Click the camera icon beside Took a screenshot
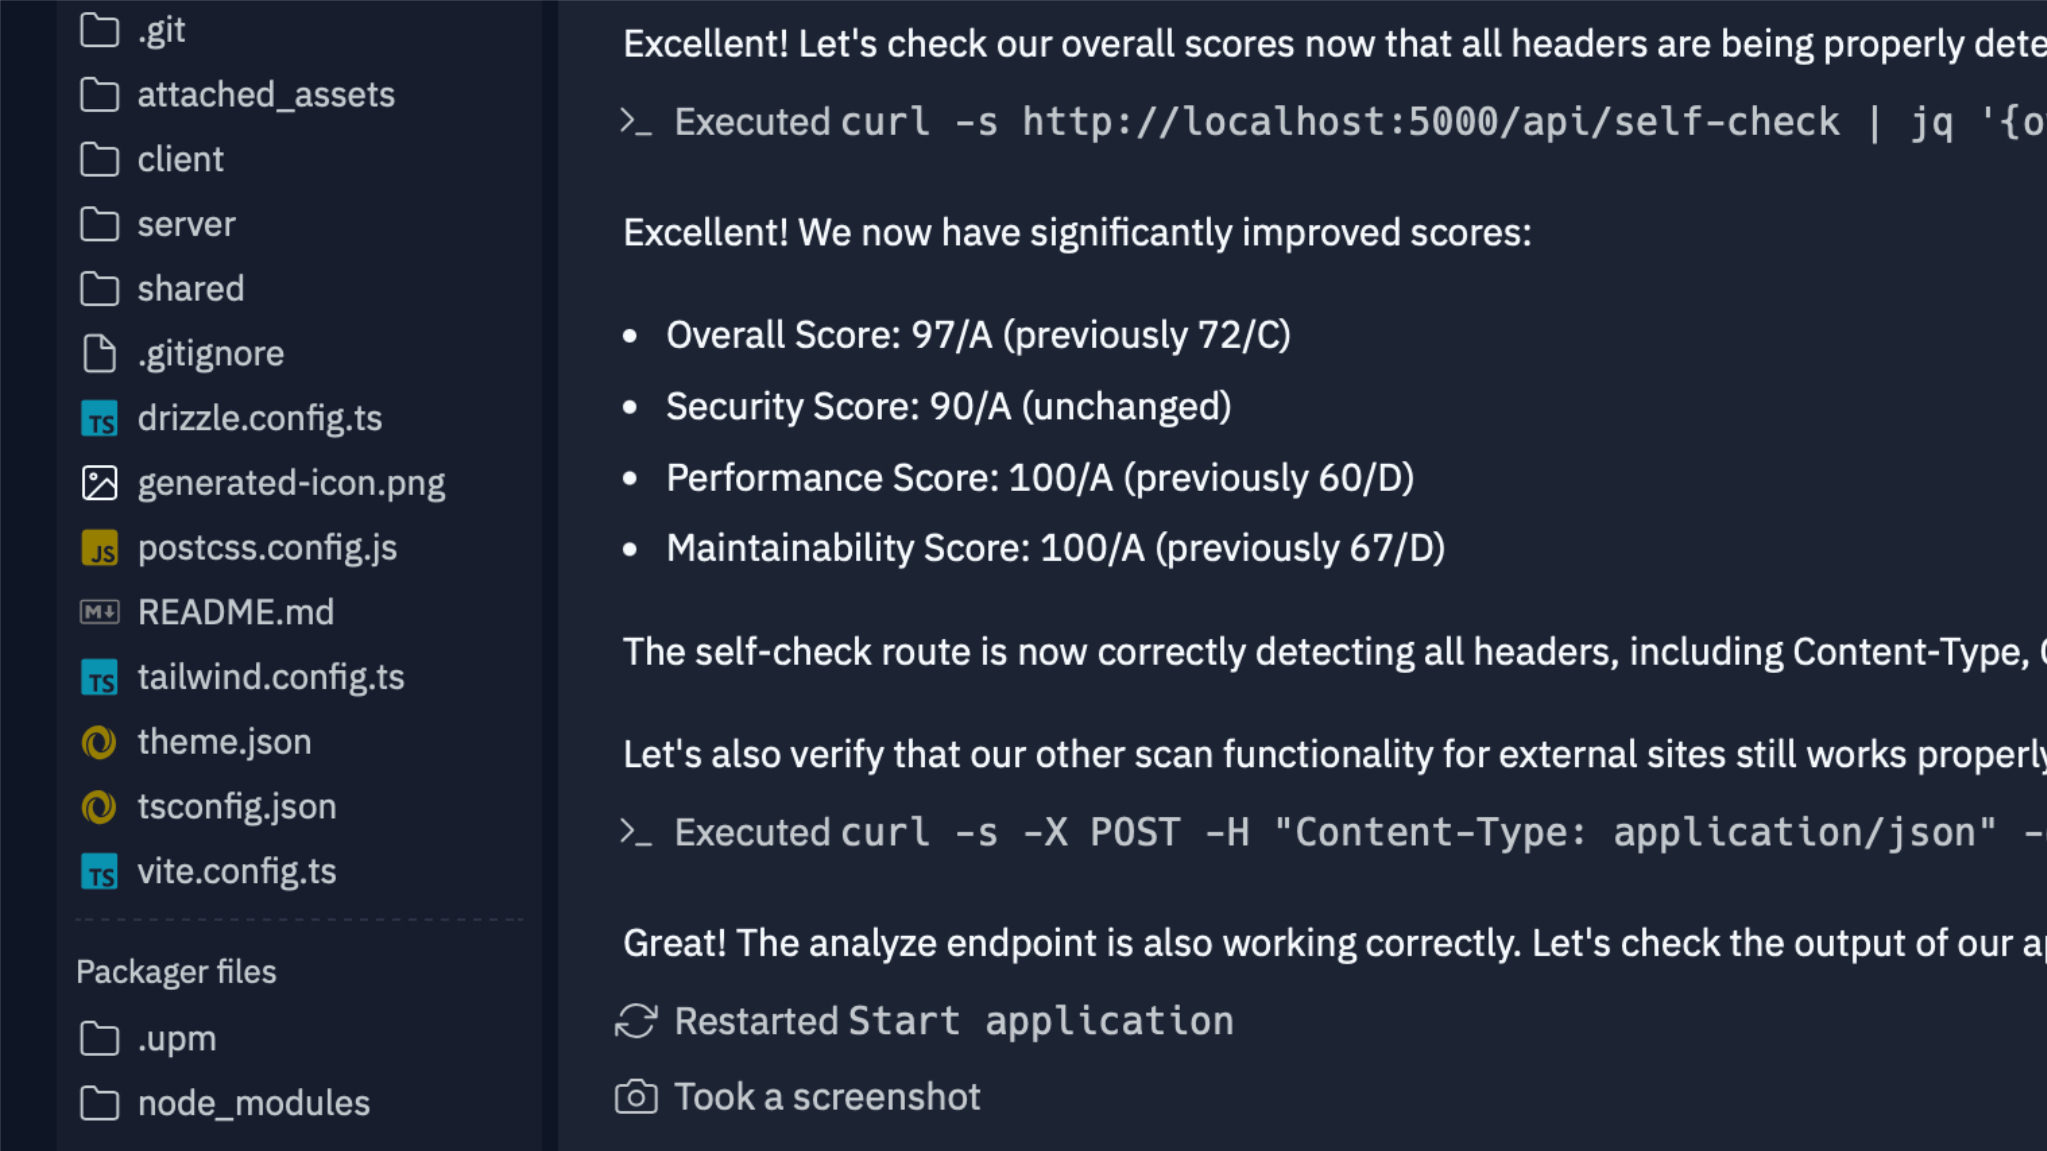2047x1151 pixels. pyautogui.click(x=636, y=1097)
